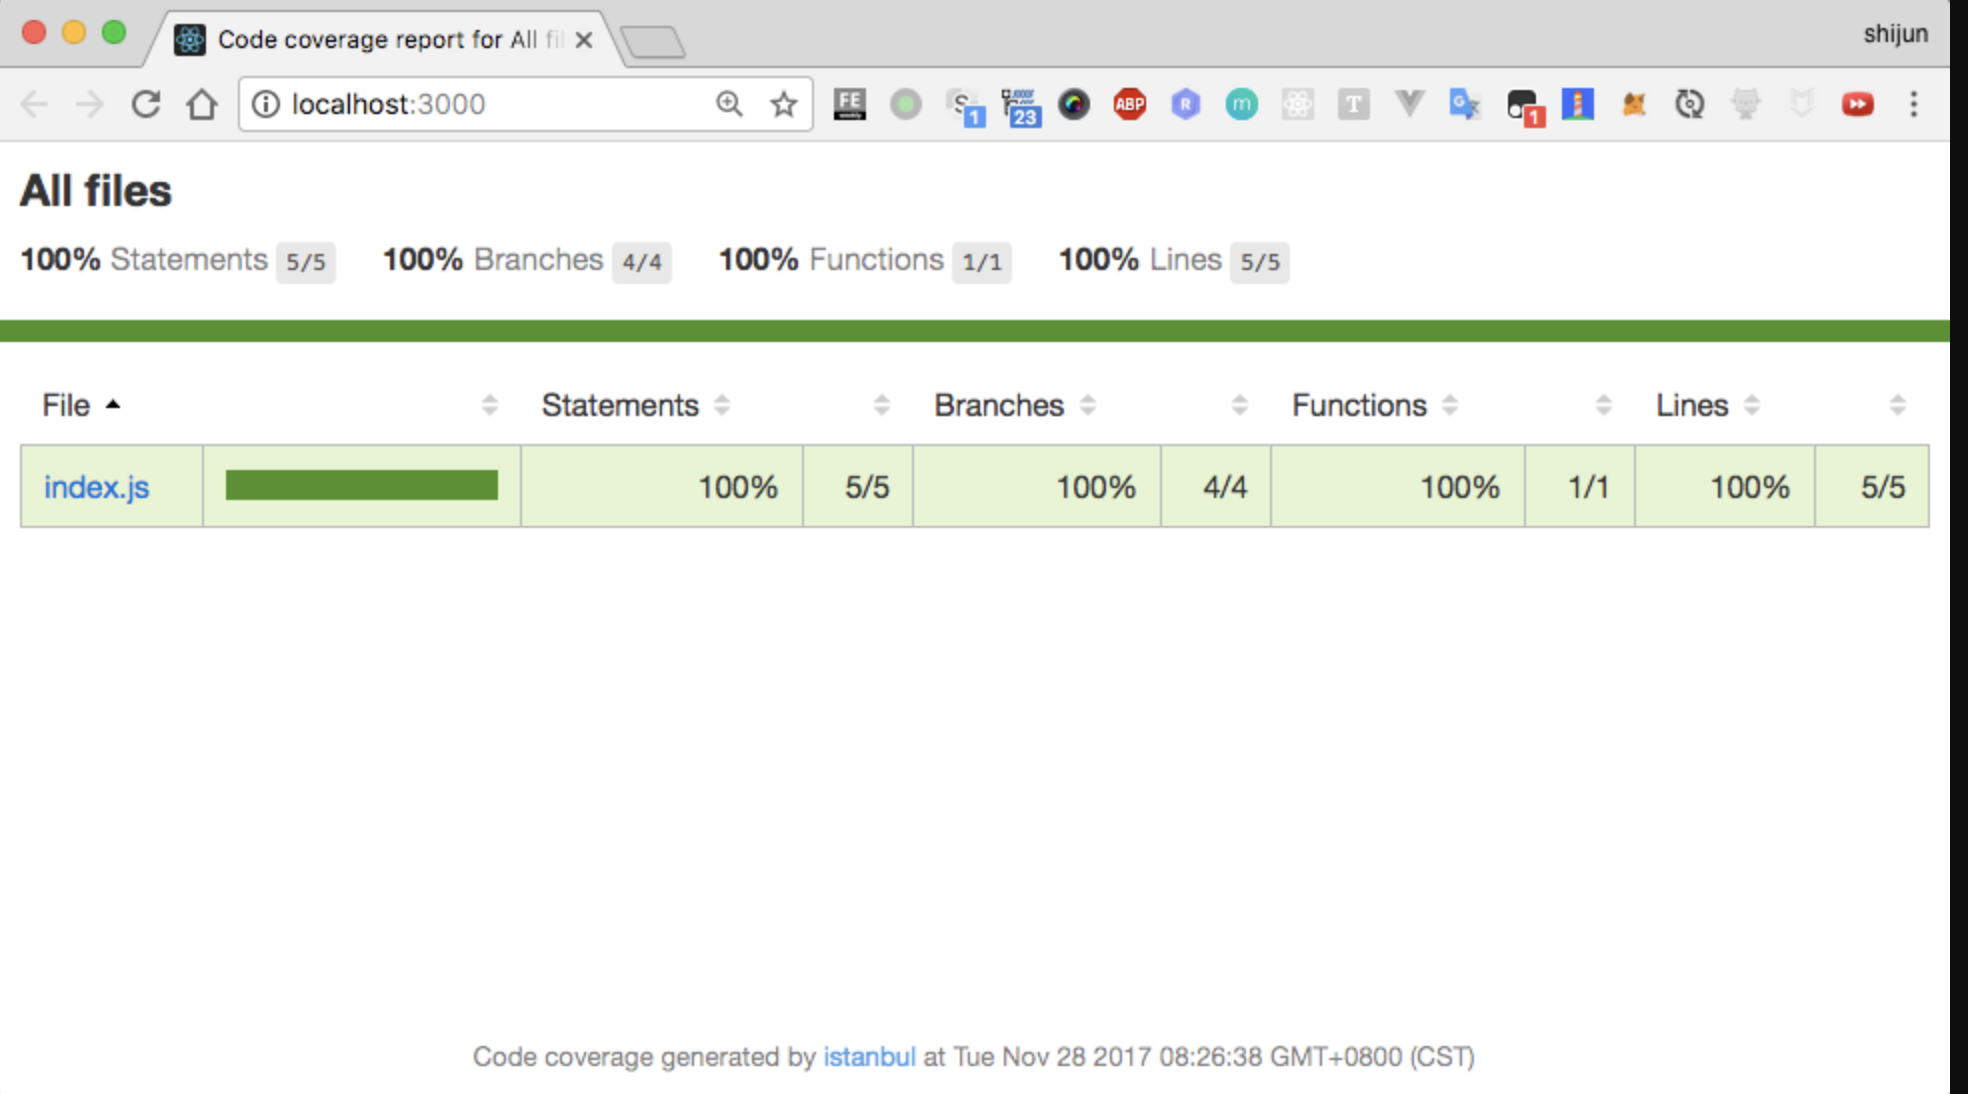Follow the istanbul footer link

click(868, 1057)
